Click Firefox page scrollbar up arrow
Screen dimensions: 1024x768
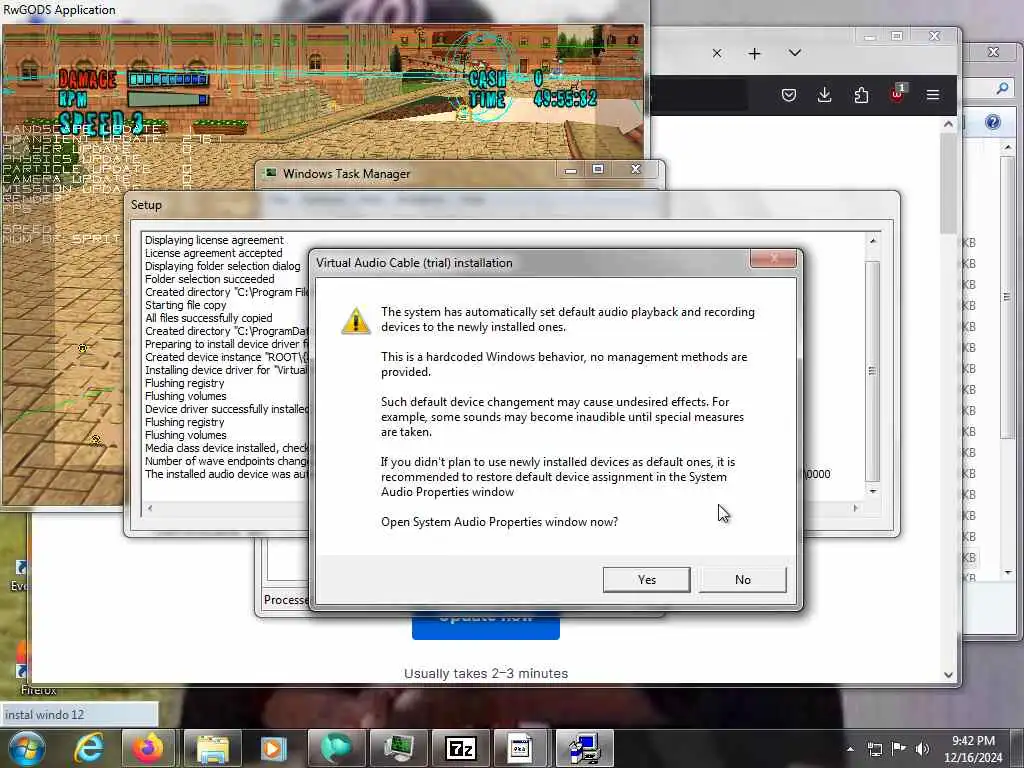pos(948,123)
